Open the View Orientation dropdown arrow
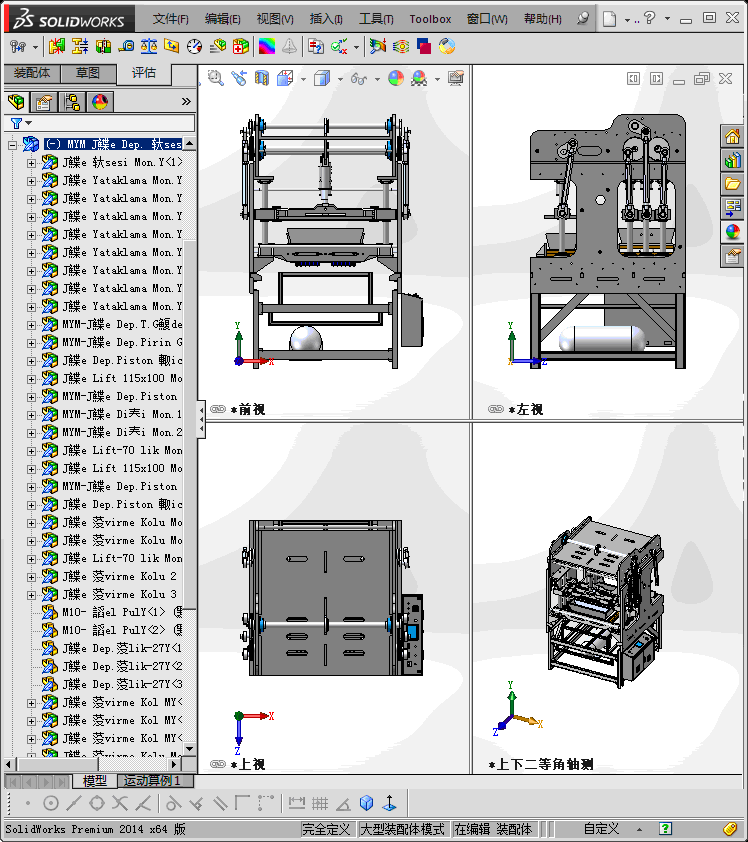Screen dimensions: 748x842 303,79
